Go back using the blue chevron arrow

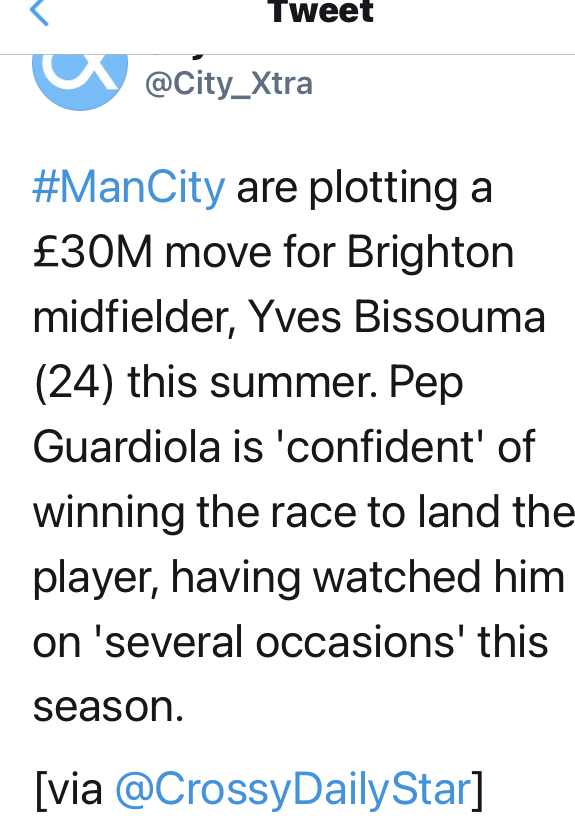39,12
